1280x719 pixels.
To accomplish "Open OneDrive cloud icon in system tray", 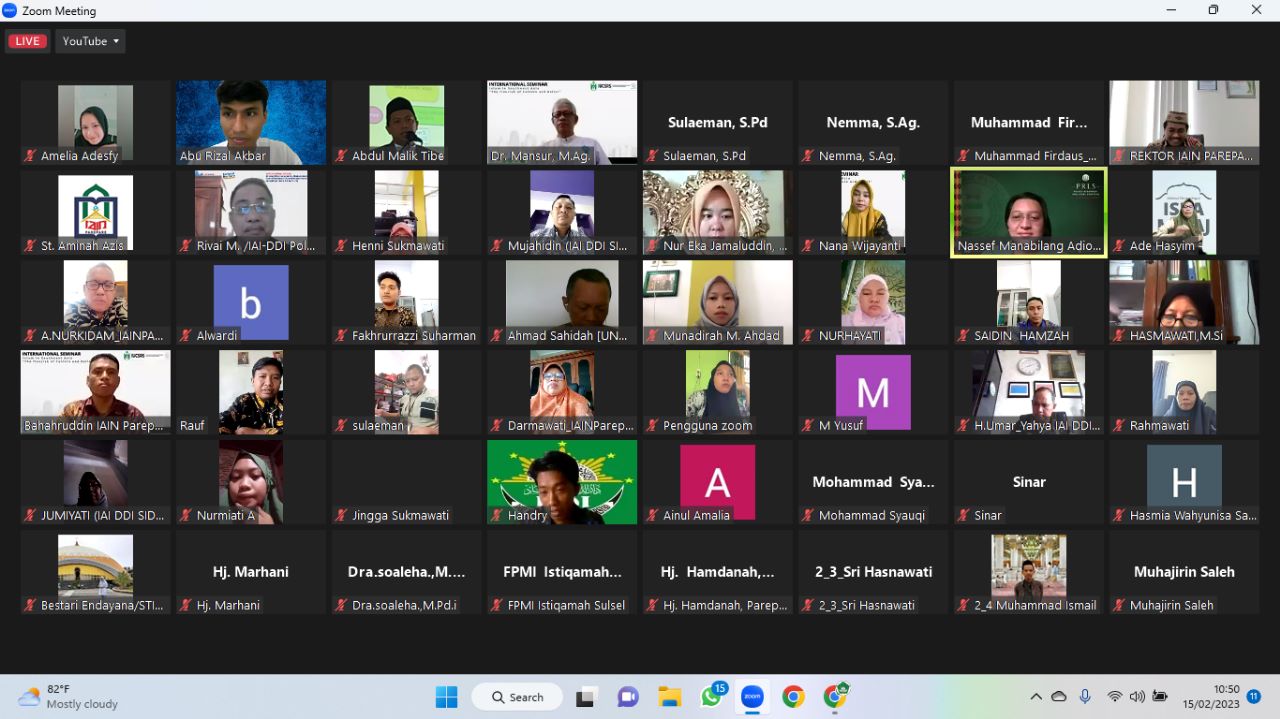I will coord(1059,697).
